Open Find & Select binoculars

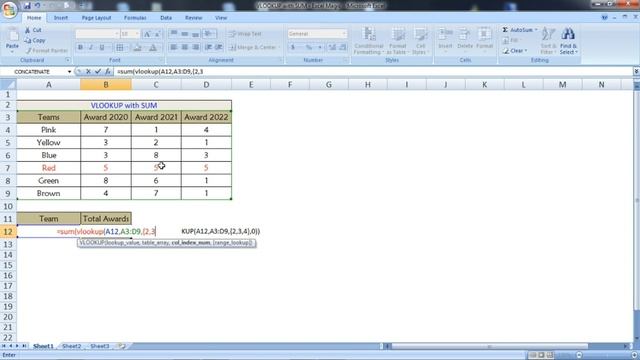[568, 41]
